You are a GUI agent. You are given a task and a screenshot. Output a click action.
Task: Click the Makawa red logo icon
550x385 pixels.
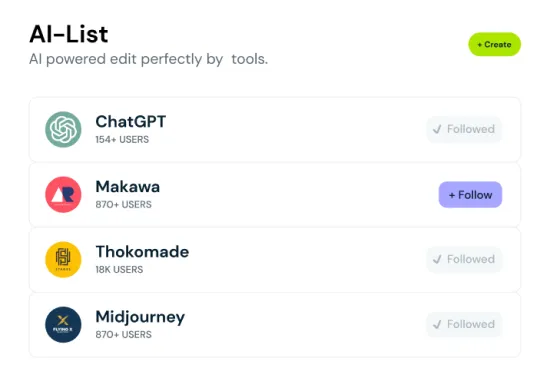tap(63, 195)
